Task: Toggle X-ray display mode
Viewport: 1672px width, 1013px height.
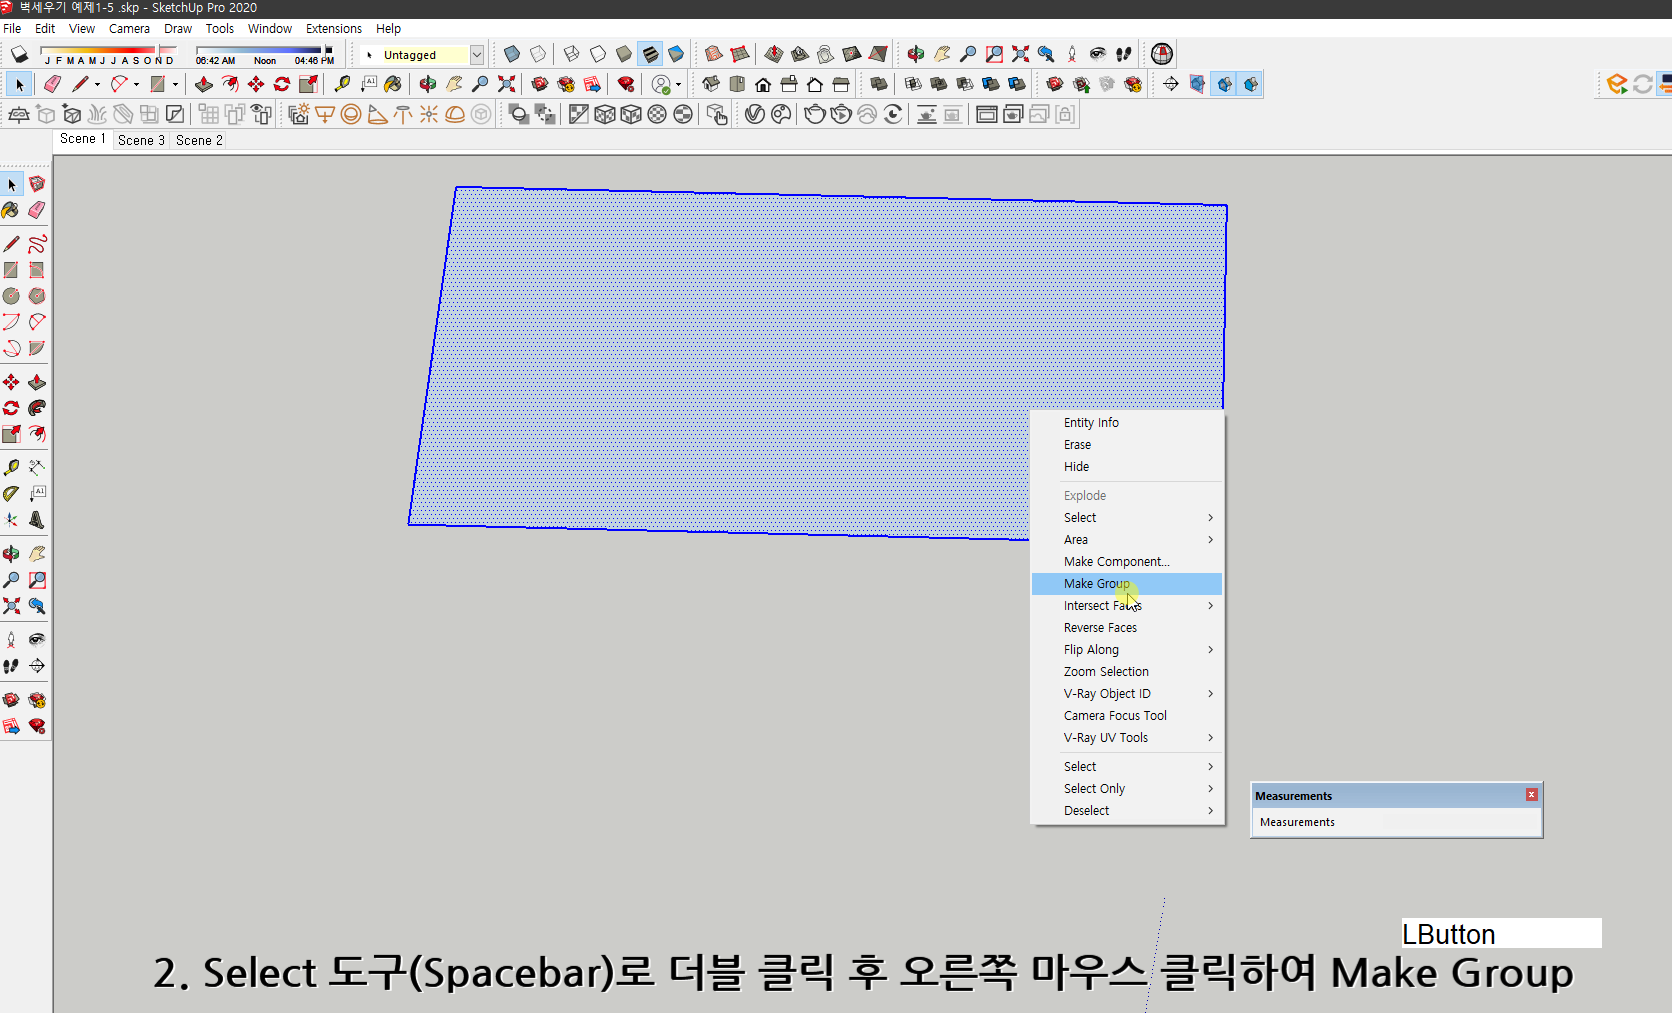Action: 510,54
